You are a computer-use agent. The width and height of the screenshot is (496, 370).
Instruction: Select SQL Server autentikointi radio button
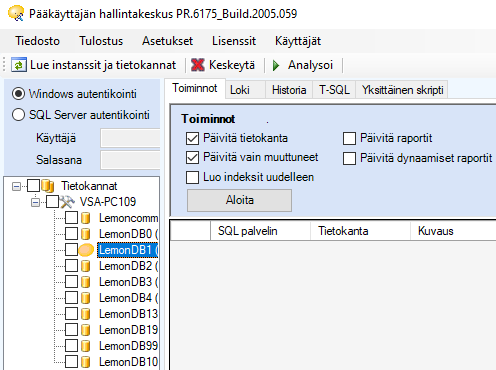[18, 115]
